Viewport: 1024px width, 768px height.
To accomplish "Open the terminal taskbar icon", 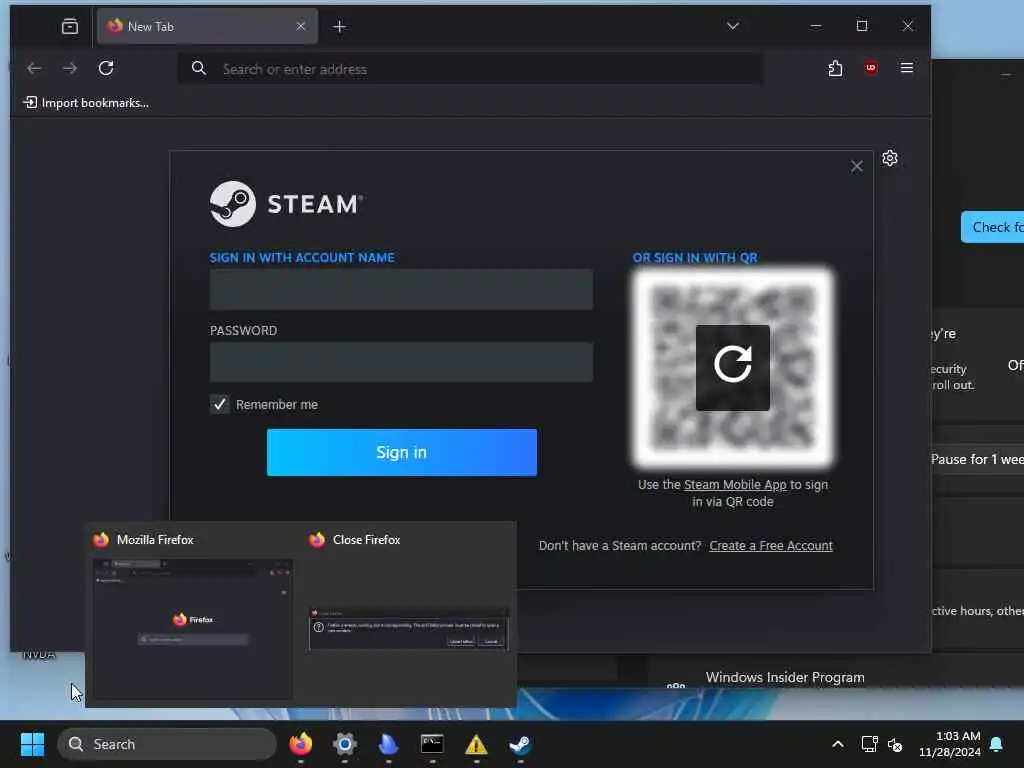I will 432,744.
